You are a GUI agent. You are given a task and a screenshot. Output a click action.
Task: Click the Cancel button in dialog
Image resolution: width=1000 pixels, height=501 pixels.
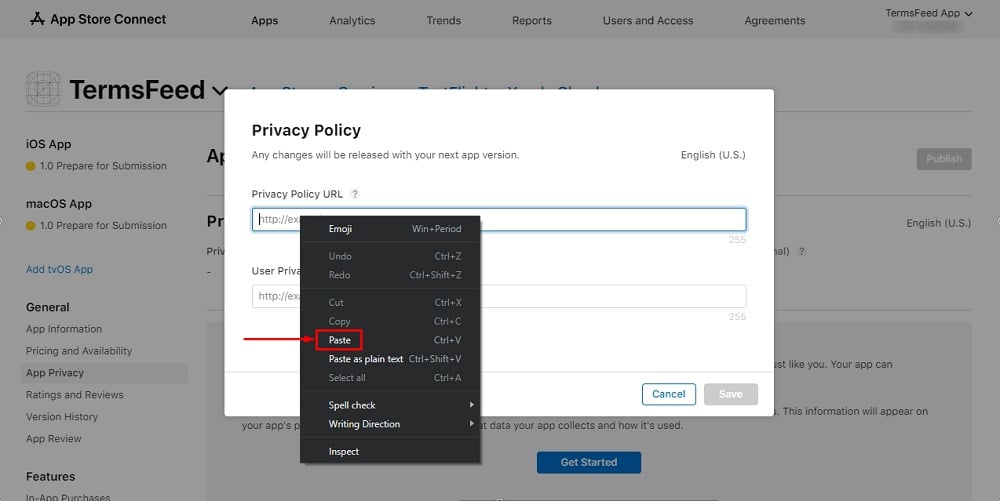[668, 394]
